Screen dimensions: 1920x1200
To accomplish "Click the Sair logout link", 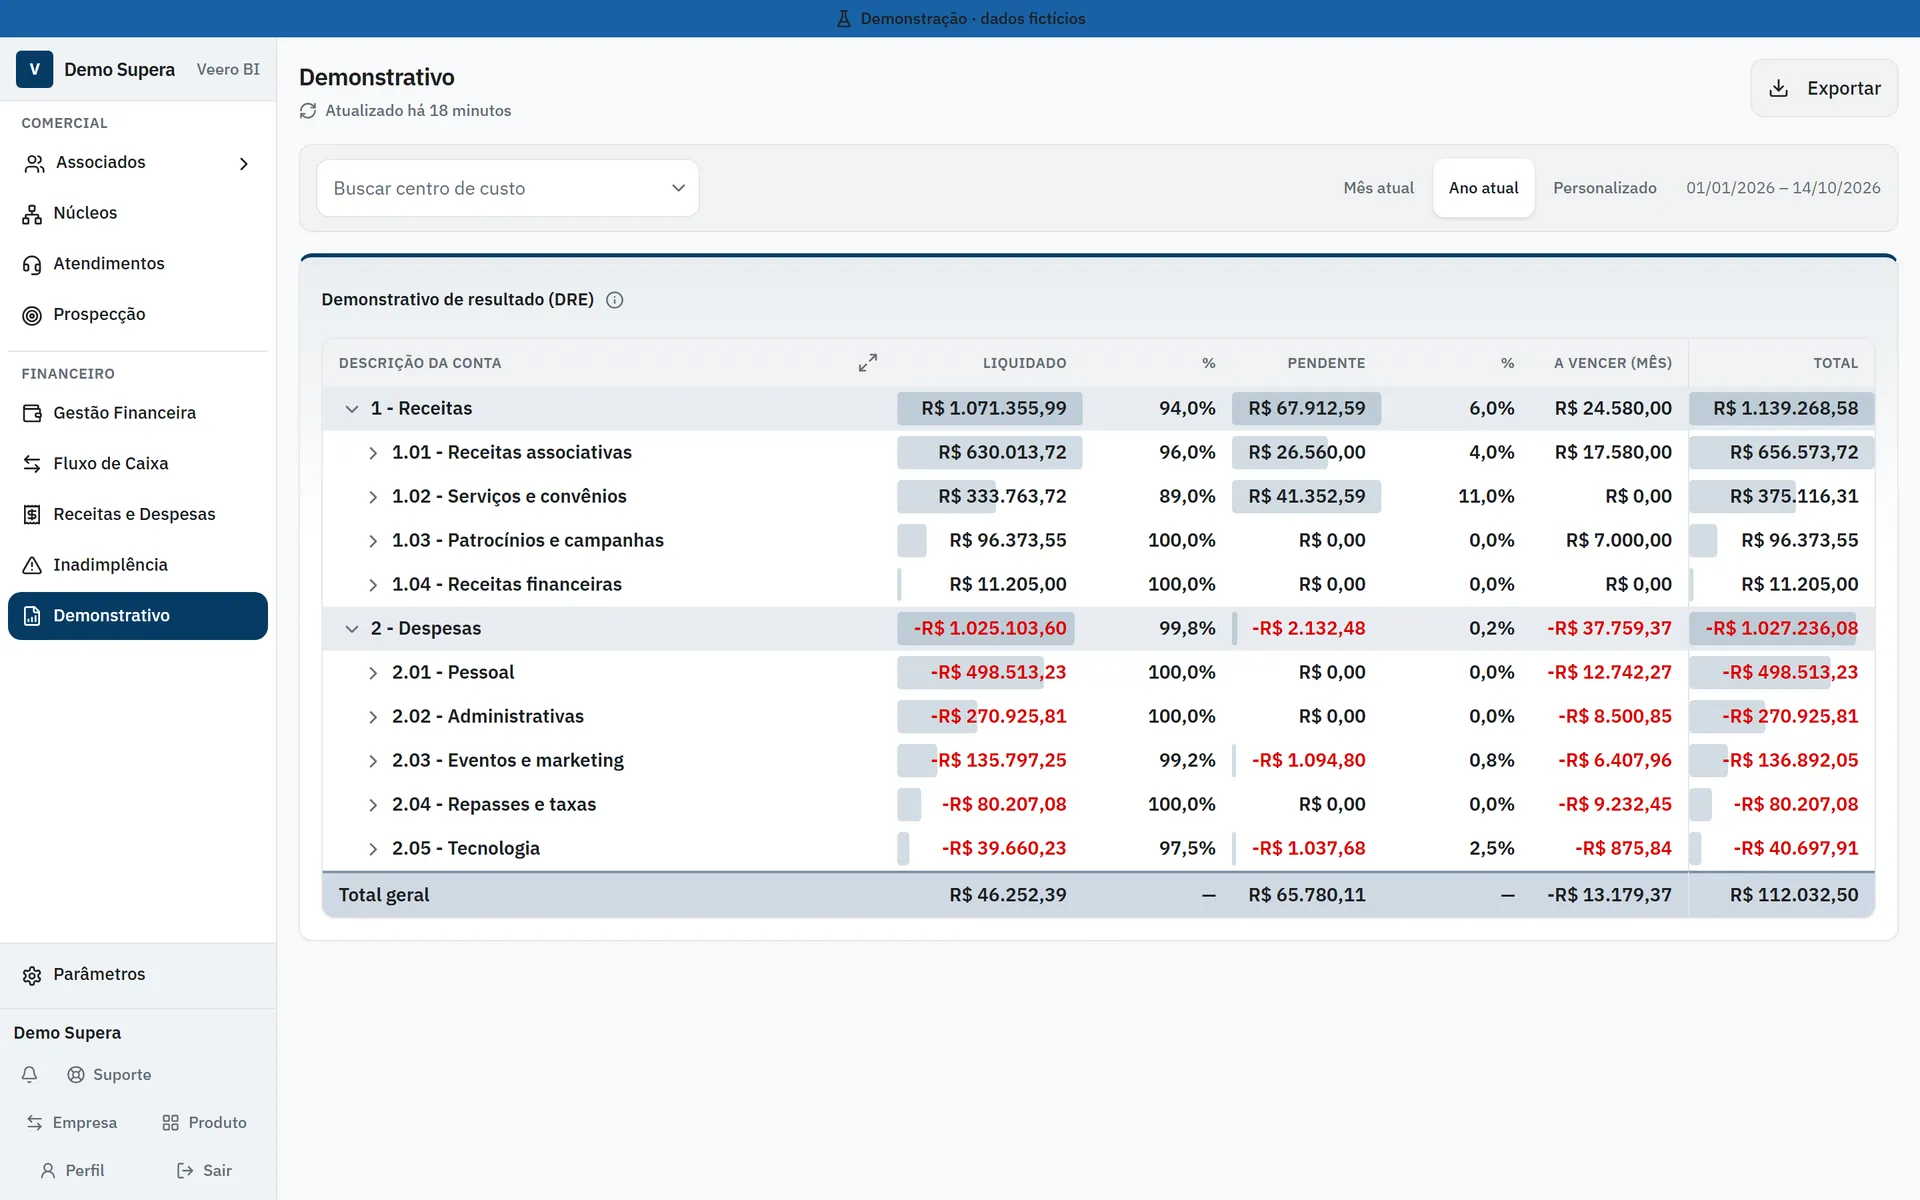I will [x=204, y=1171].
